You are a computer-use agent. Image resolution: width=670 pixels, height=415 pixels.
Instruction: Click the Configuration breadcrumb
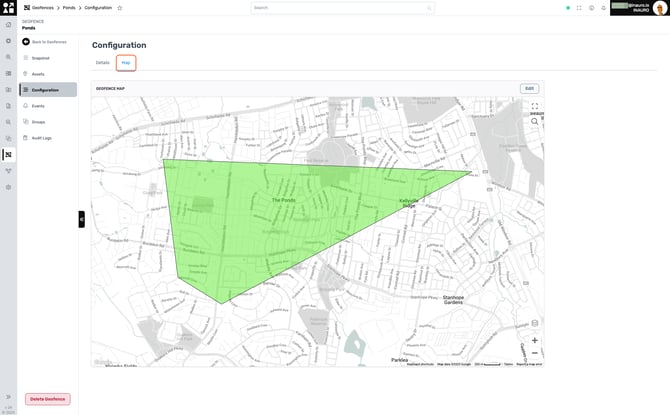[x=98, y=8]
